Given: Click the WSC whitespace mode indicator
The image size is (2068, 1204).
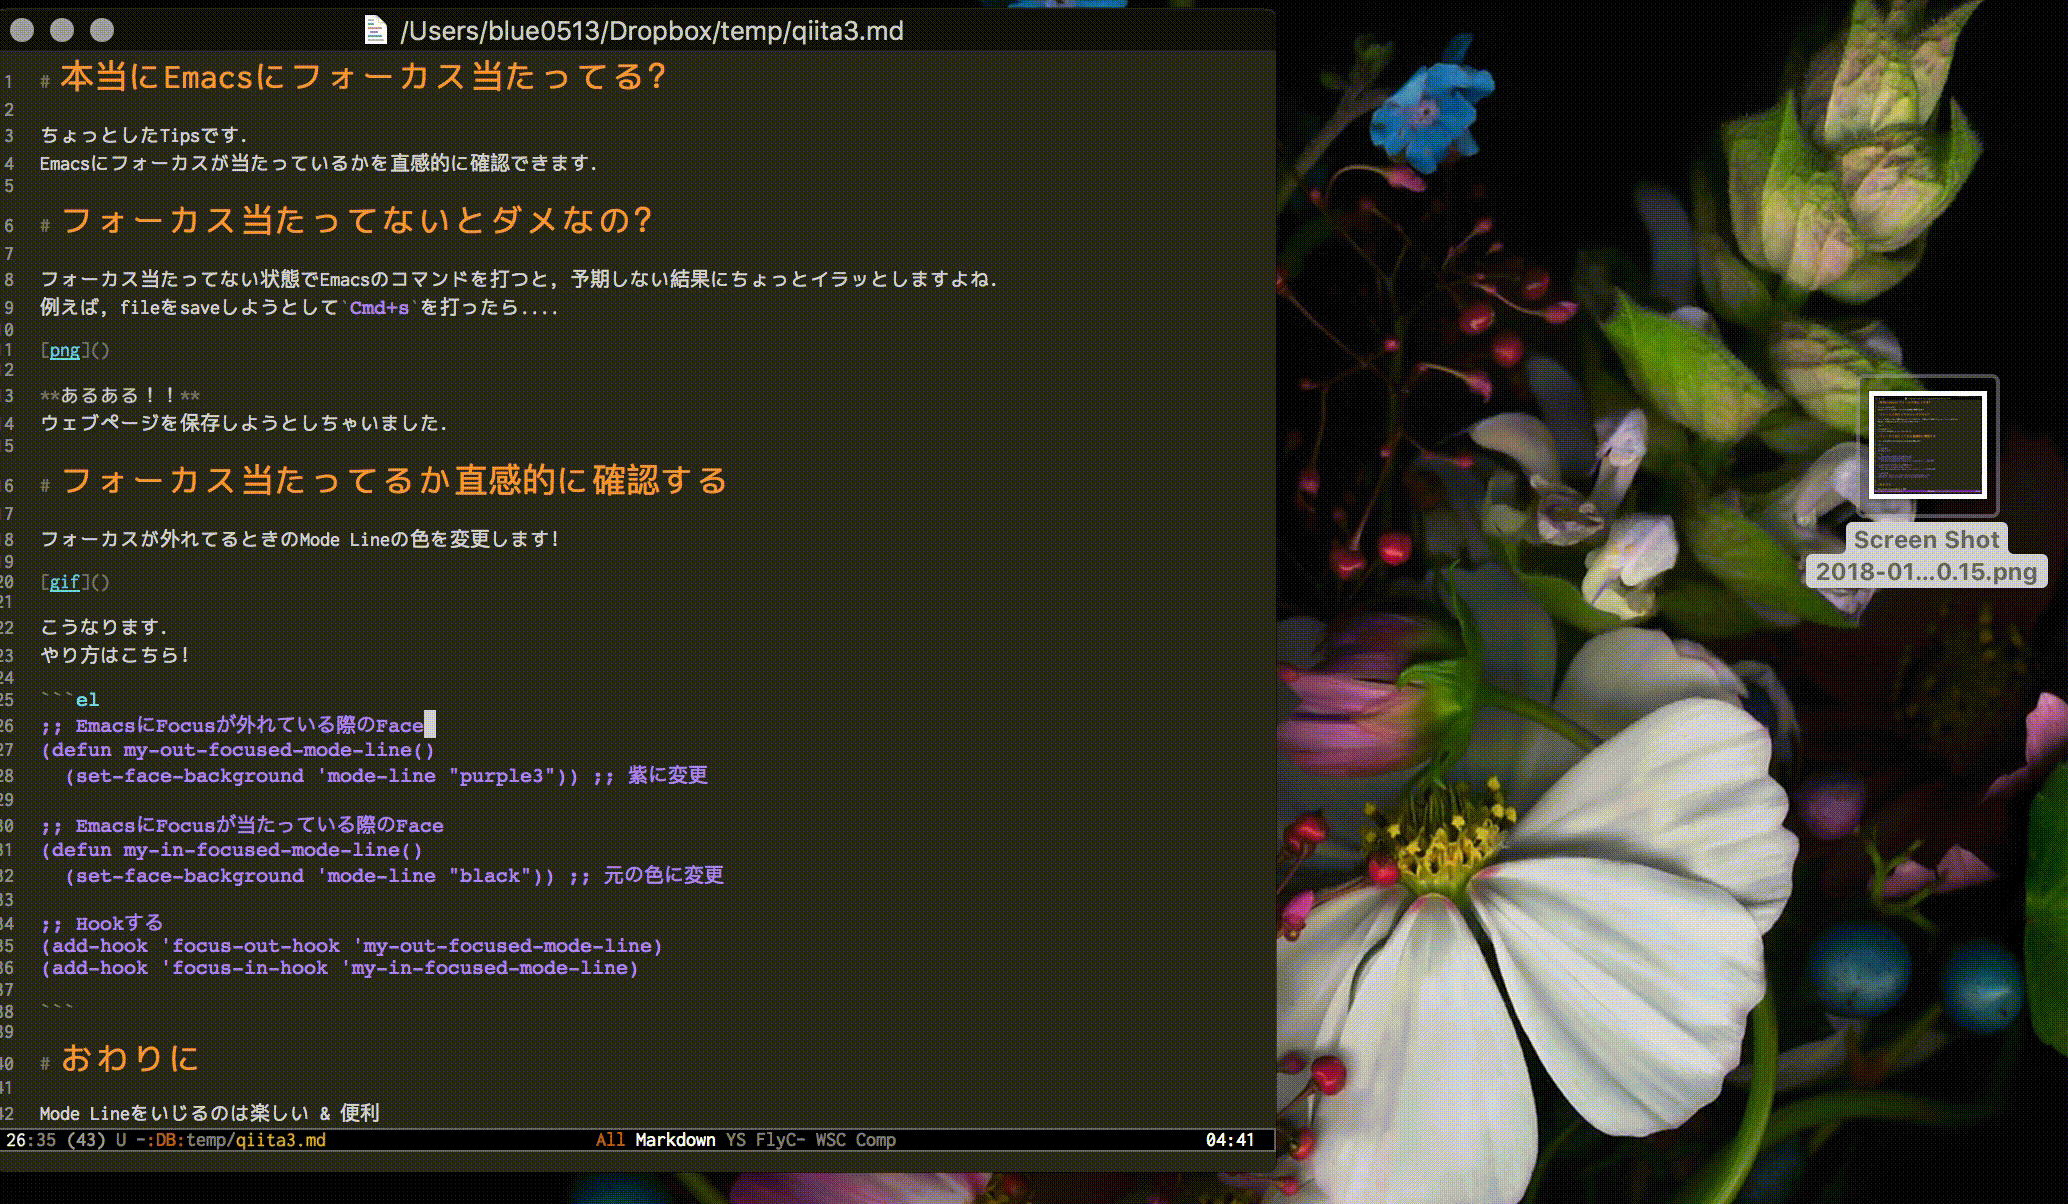Looking at the screenshot, I should 830,1140.
